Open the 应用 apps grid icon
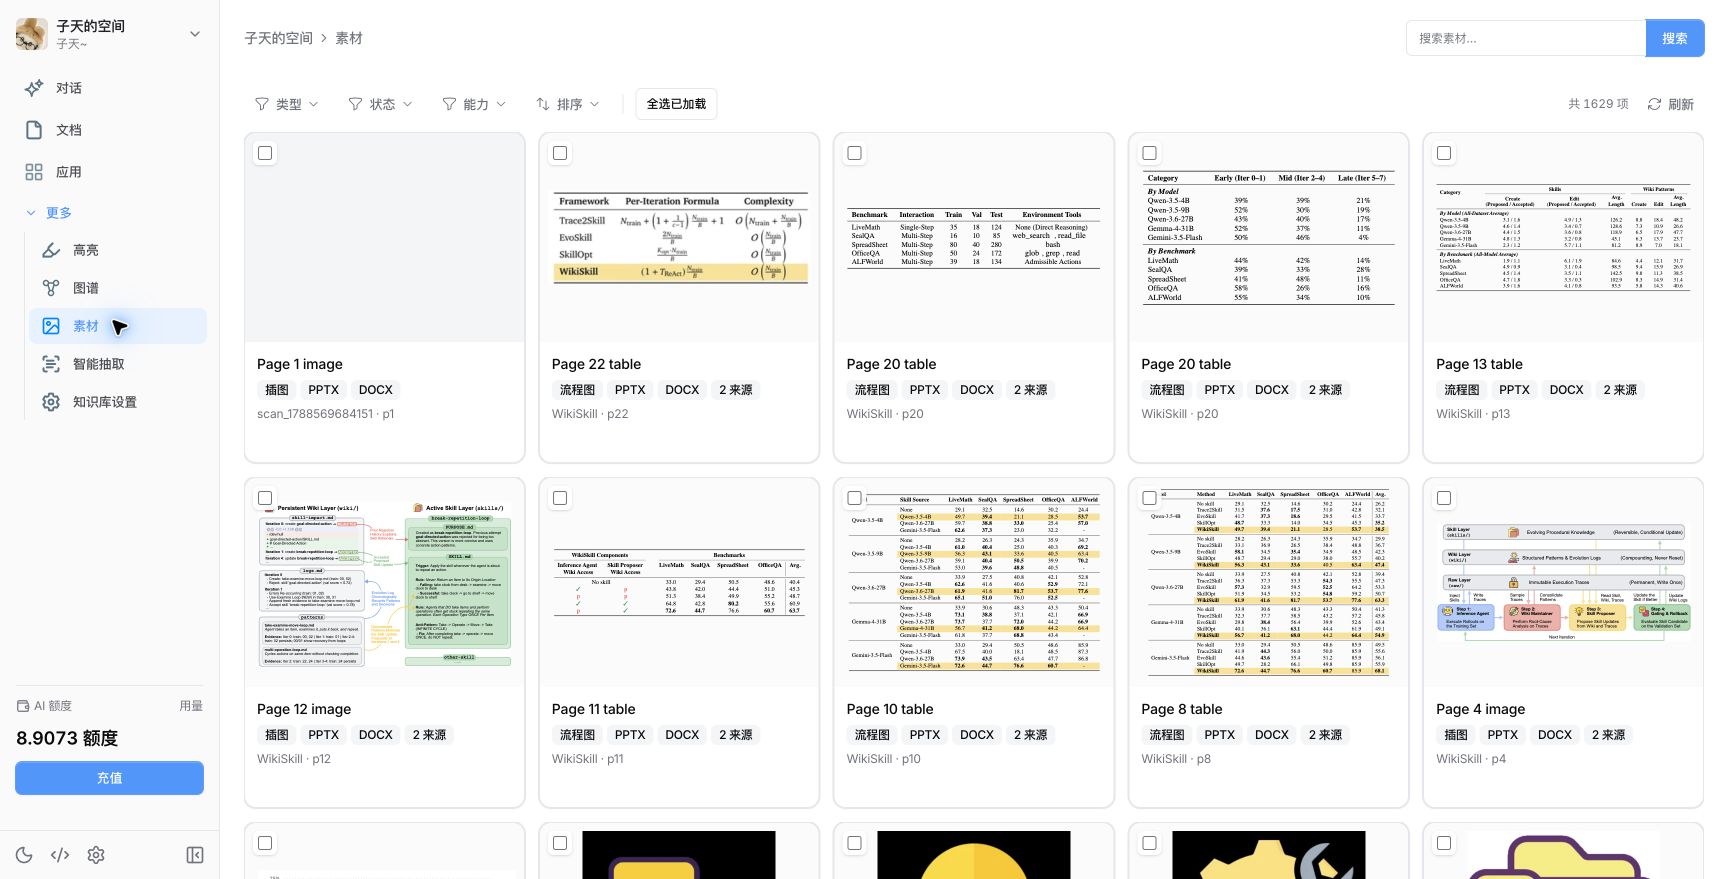This screenshot has width=1728, height=879. tap(34, 172)
